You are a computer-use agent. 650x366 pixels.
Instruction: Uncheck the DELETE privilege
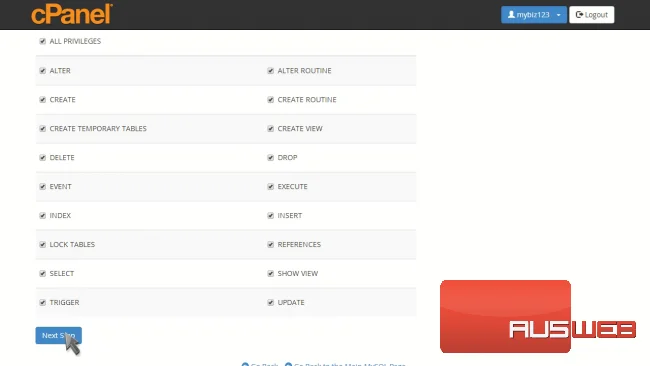[x=43, y=158]
